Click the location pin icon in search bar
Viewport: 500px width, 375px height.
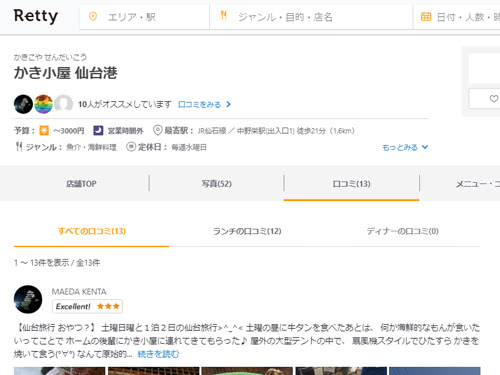pos(93,16)
